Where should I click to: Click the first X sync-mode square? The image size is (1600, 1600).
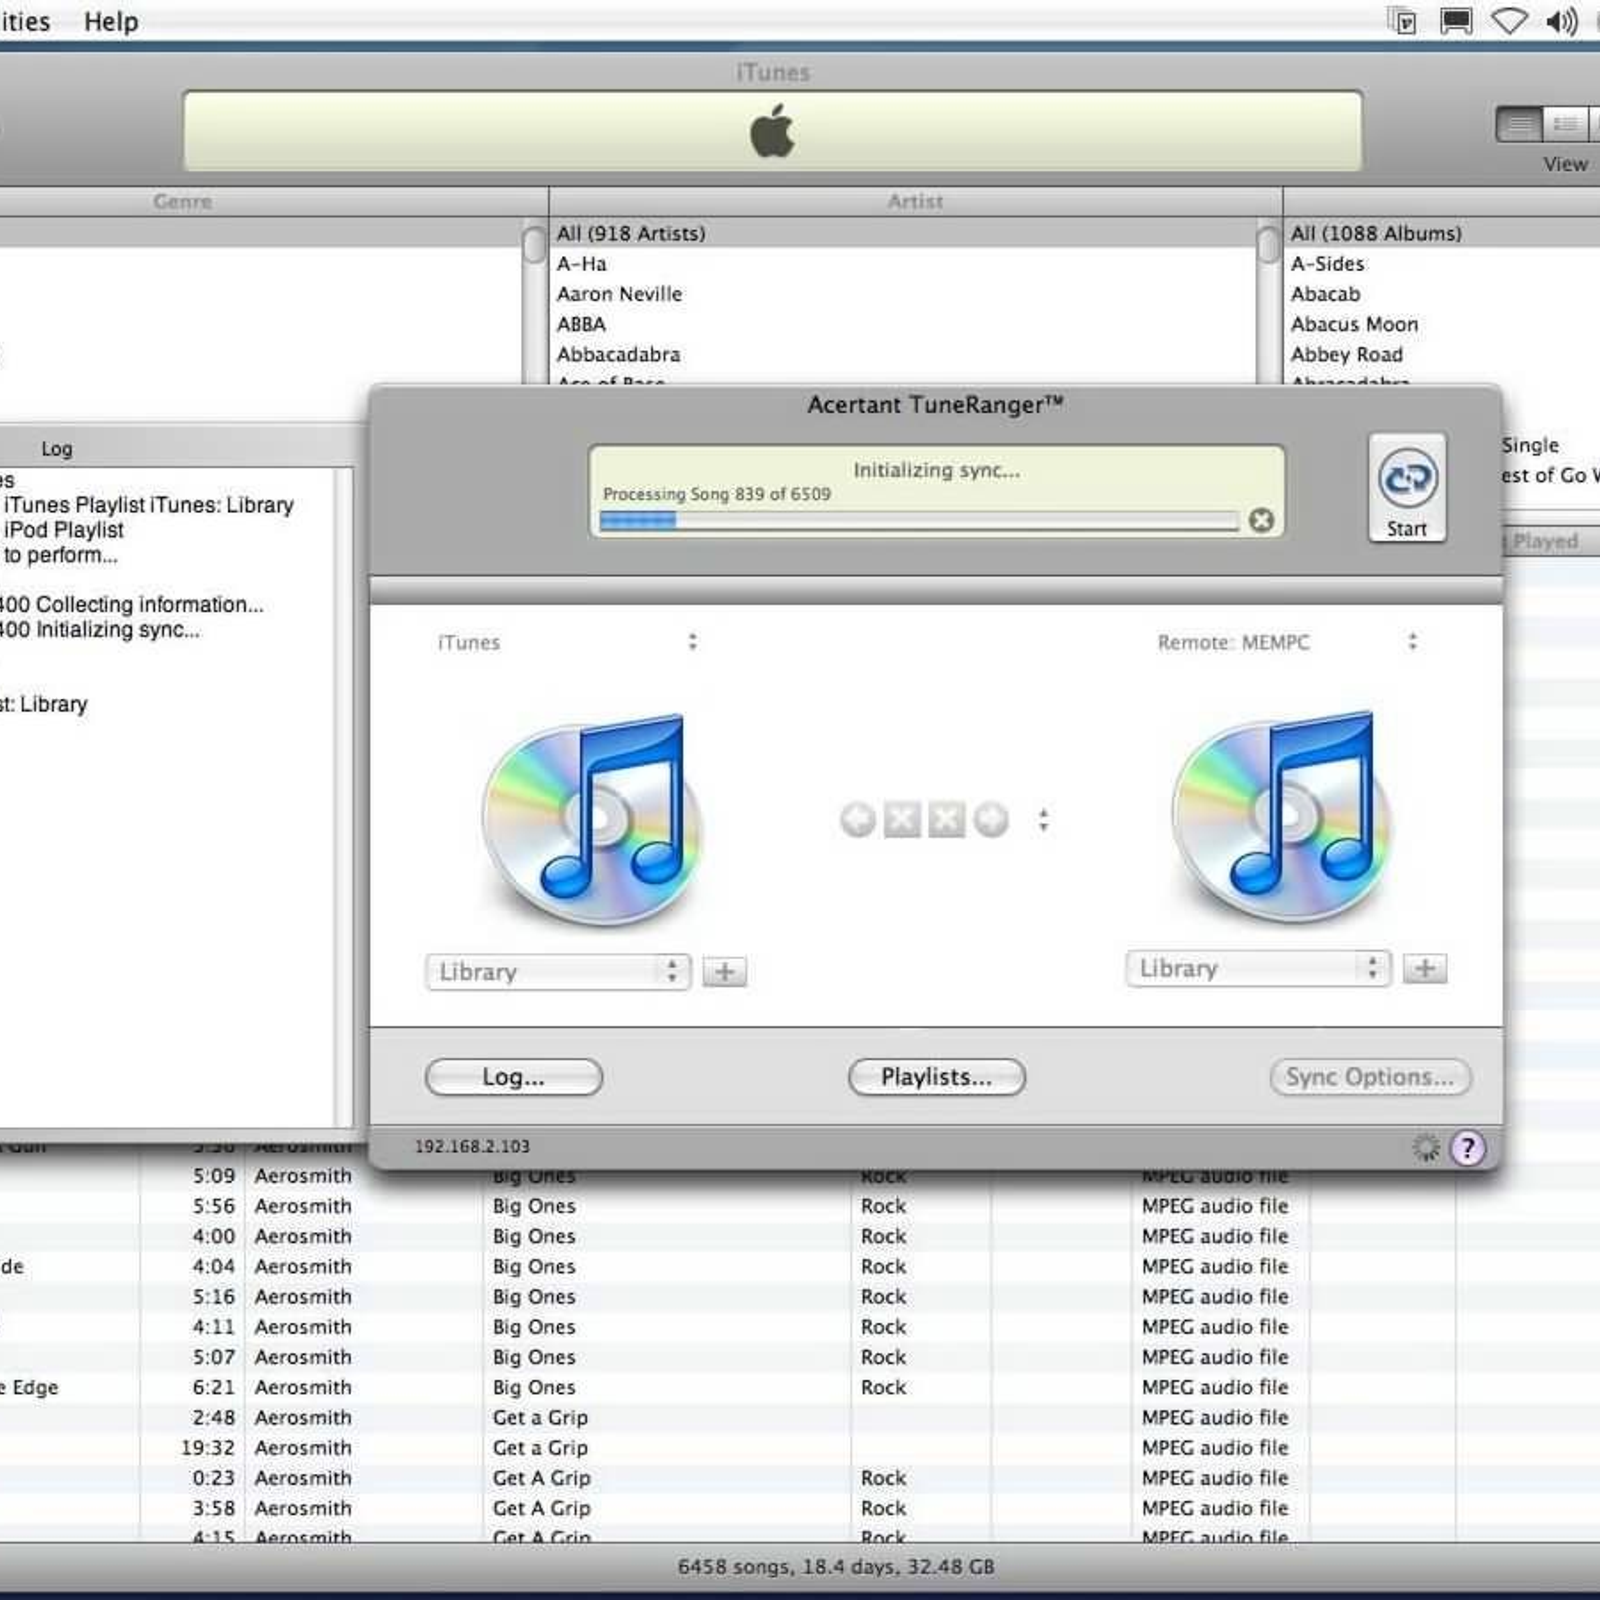pyautogui.click(x=902, y=820)
